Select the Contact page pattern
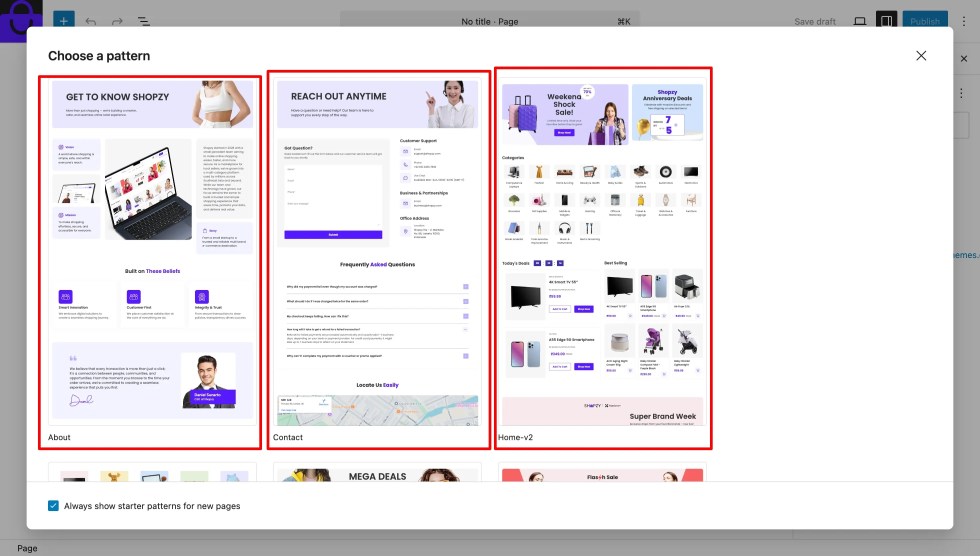The image size is (980, 556). (x=379, y=259)
